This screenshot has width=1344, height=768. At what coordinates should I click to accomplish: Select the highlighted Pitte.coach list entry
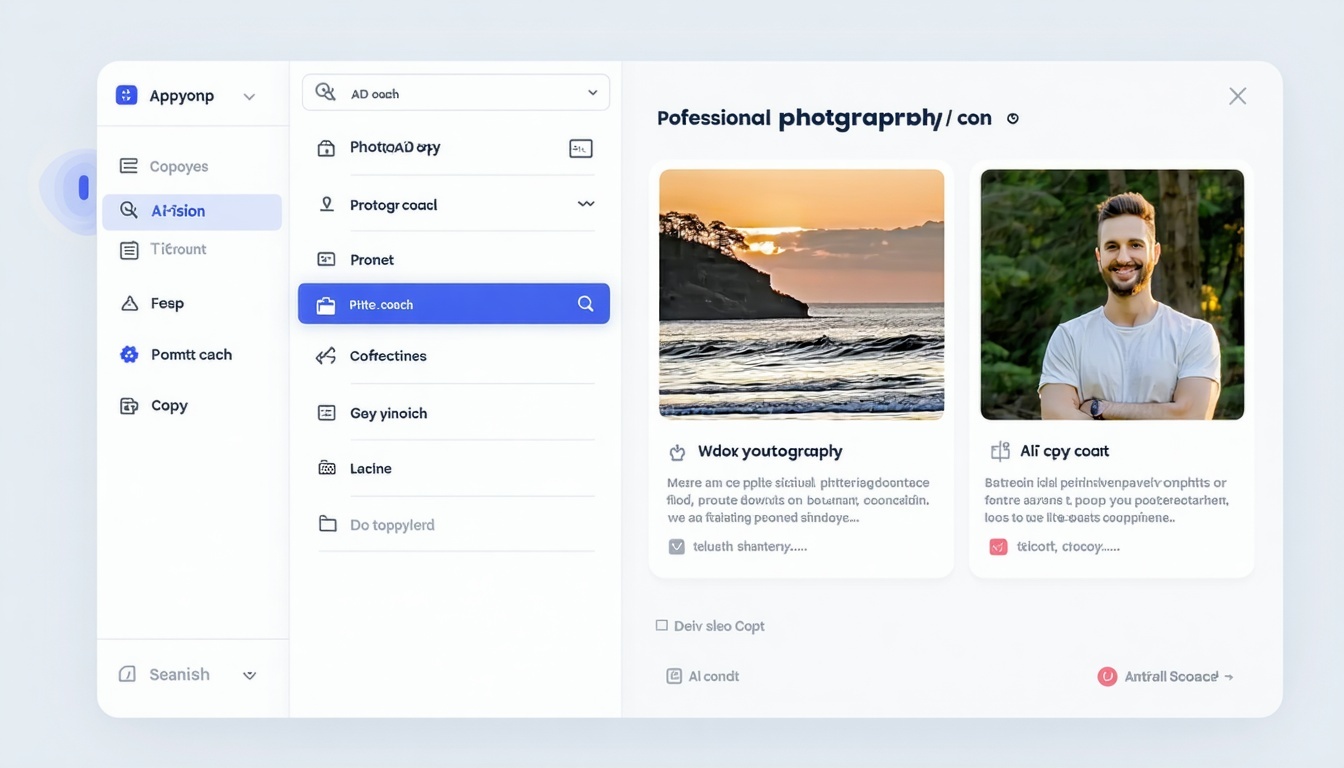point(453,303)
